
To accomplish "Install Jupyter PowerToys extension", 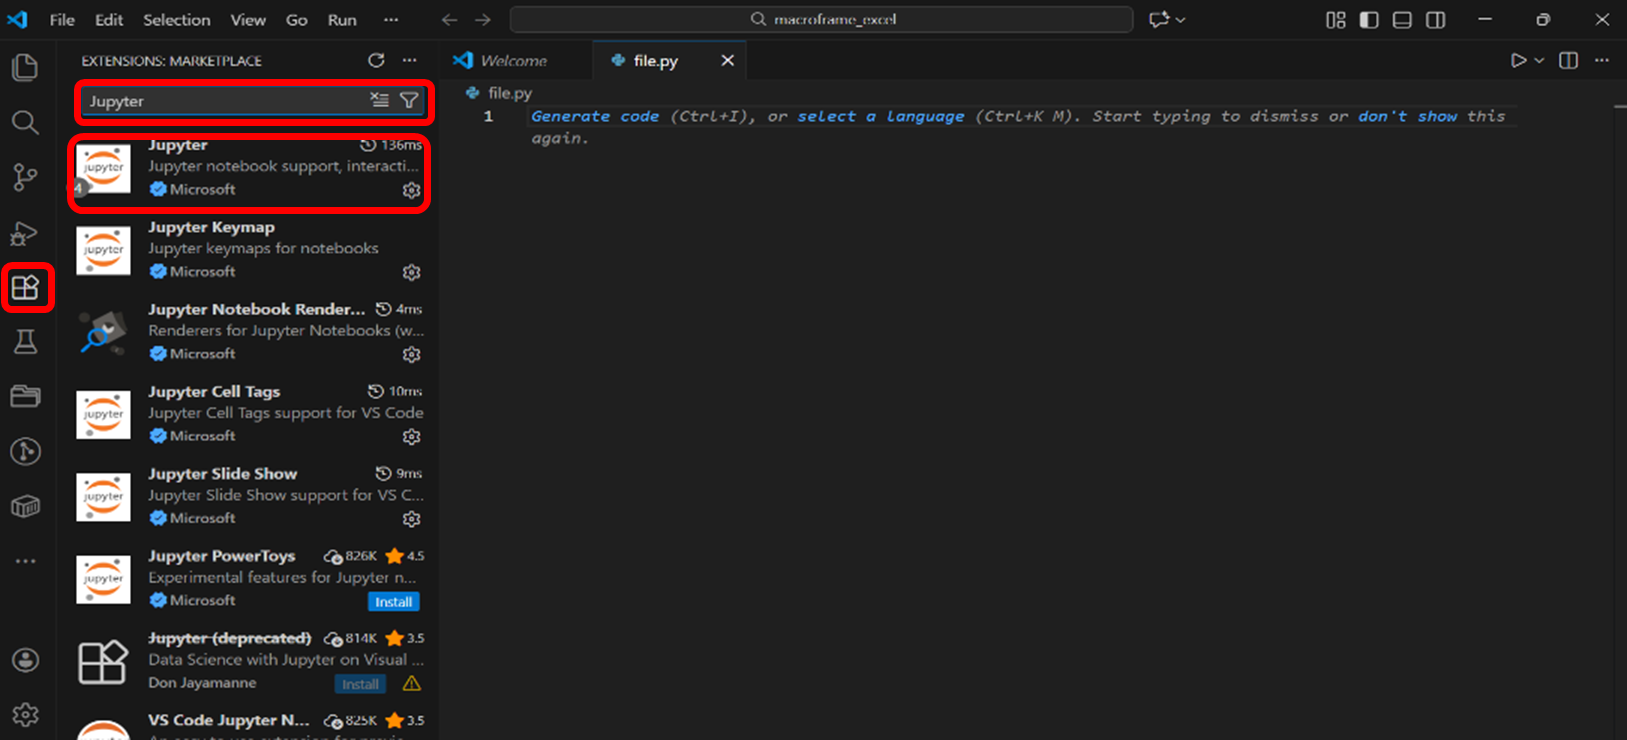I will [x=394, y=602].
